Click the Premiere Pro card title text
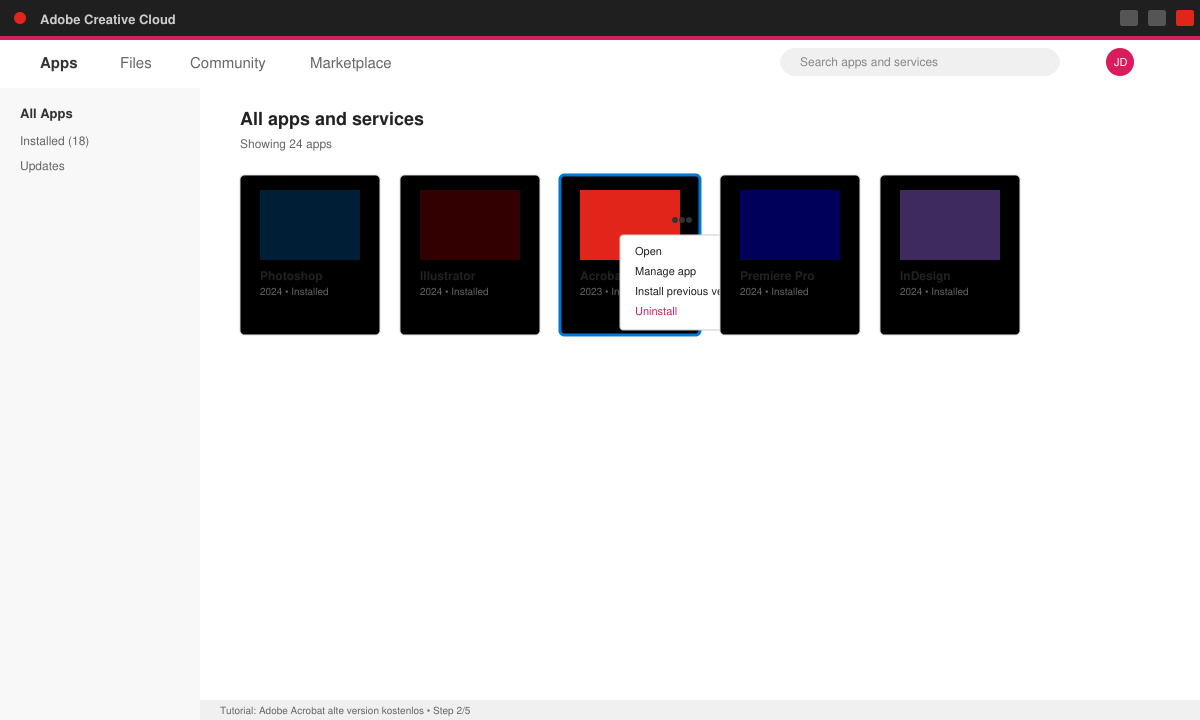Viewport: 1200px width, 720px height. 777,276
